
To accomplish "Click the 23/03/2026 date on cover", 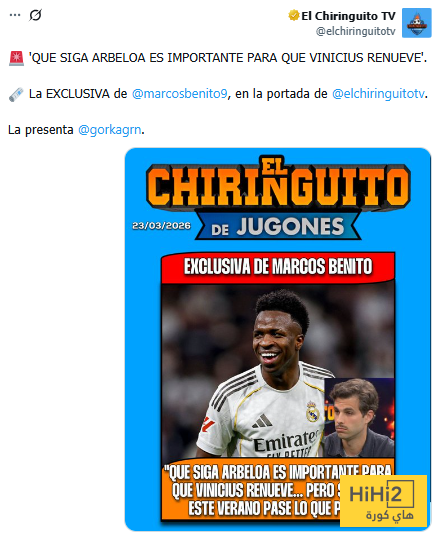I will click(161, 225).
